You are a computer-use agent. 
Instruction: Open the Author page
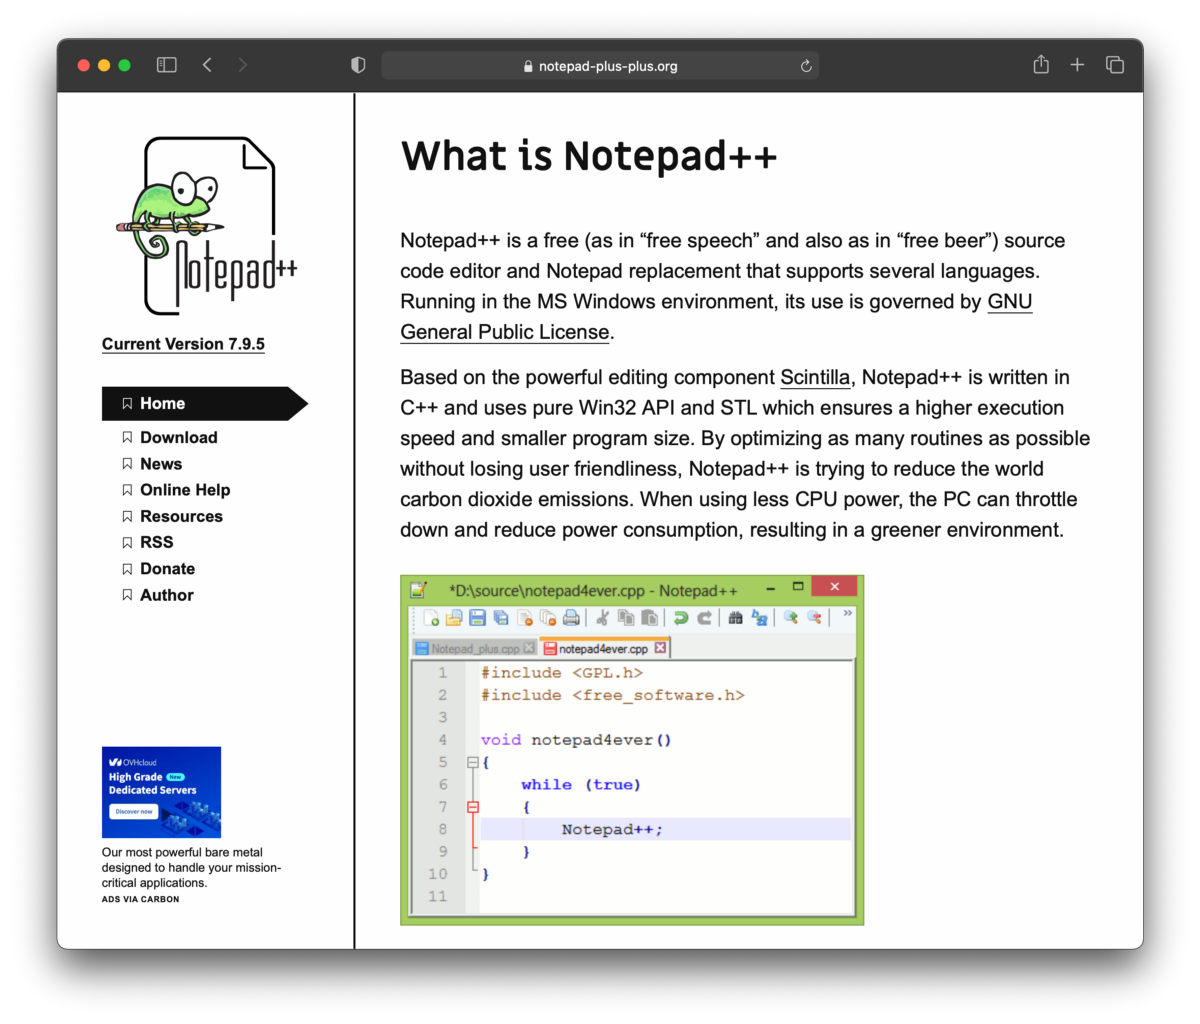(166, 595)
